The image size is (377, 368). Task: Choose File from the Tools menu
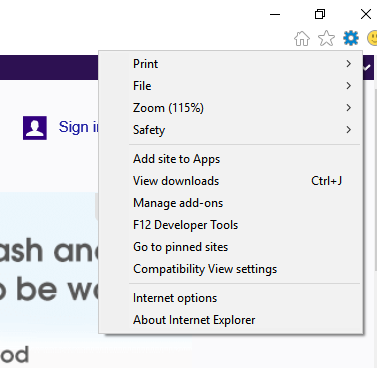pos(231,86)
